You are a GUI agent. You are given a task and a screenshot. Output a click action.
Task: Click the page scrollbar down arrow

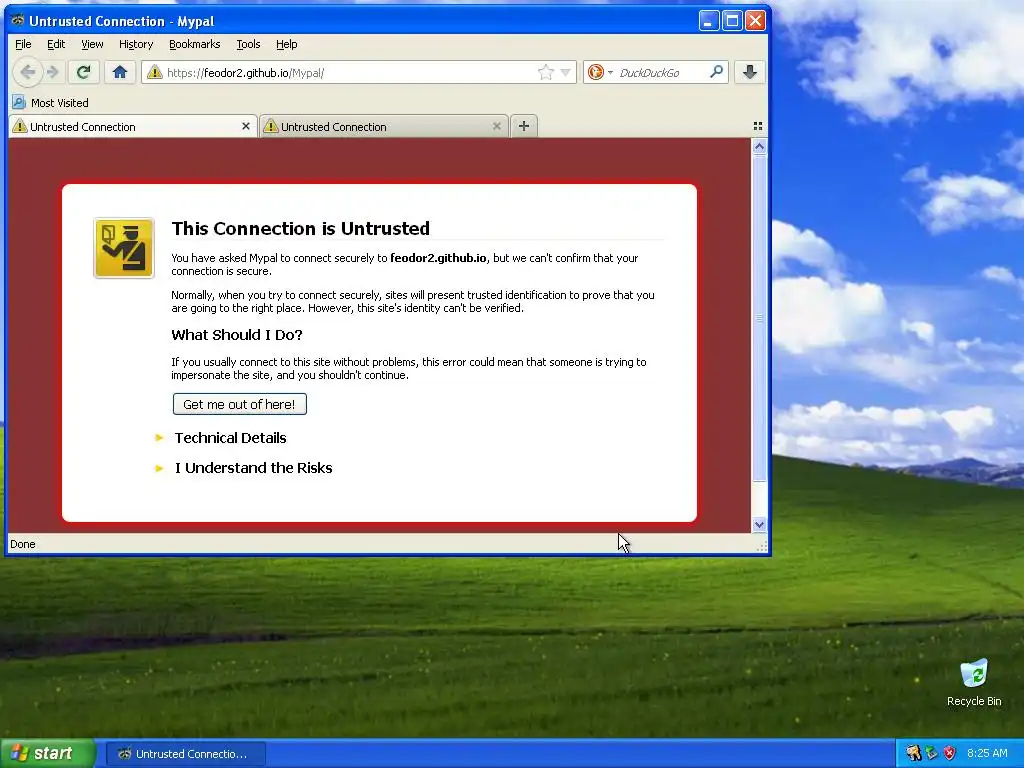pyautogui.click(x=759, y=524)
